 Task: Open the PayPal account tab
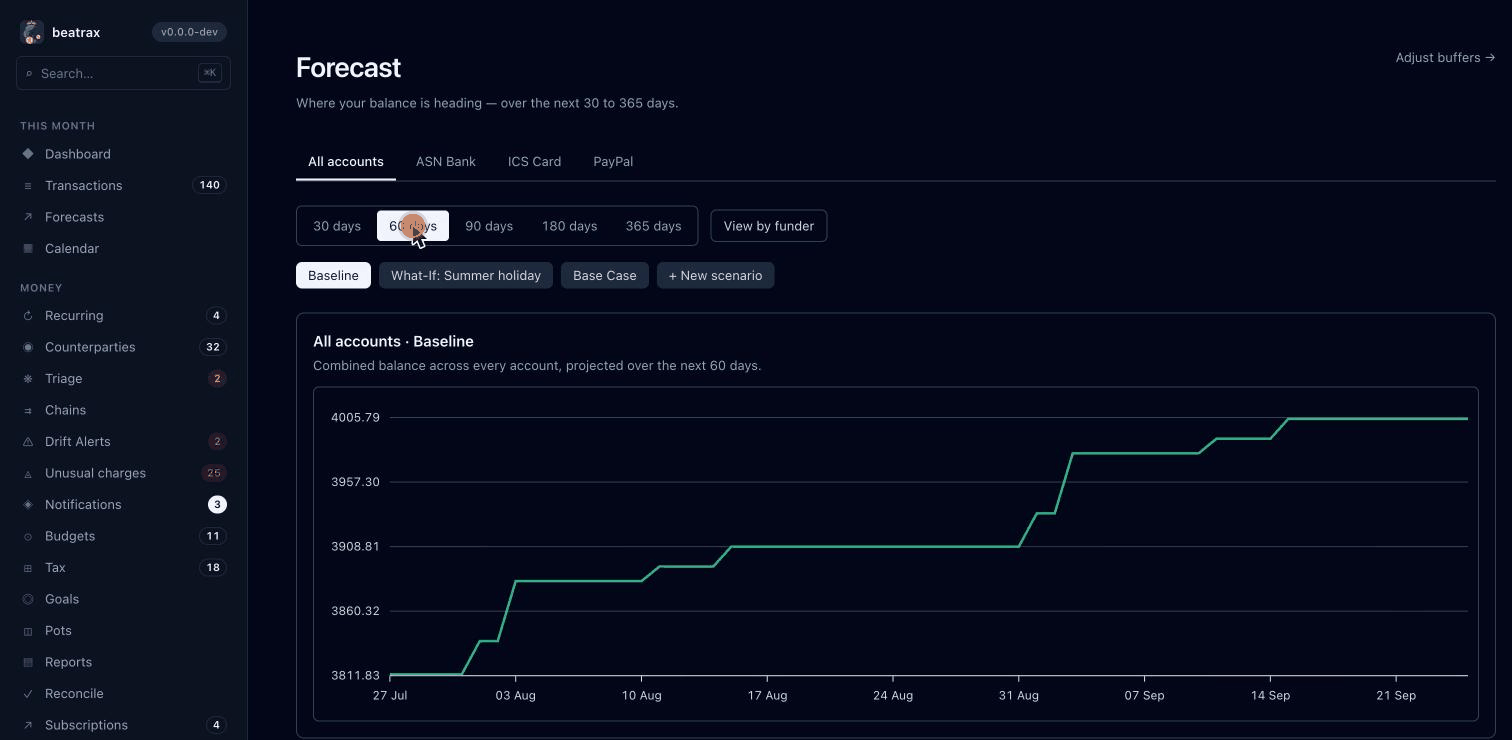click(x=613, y=161)
